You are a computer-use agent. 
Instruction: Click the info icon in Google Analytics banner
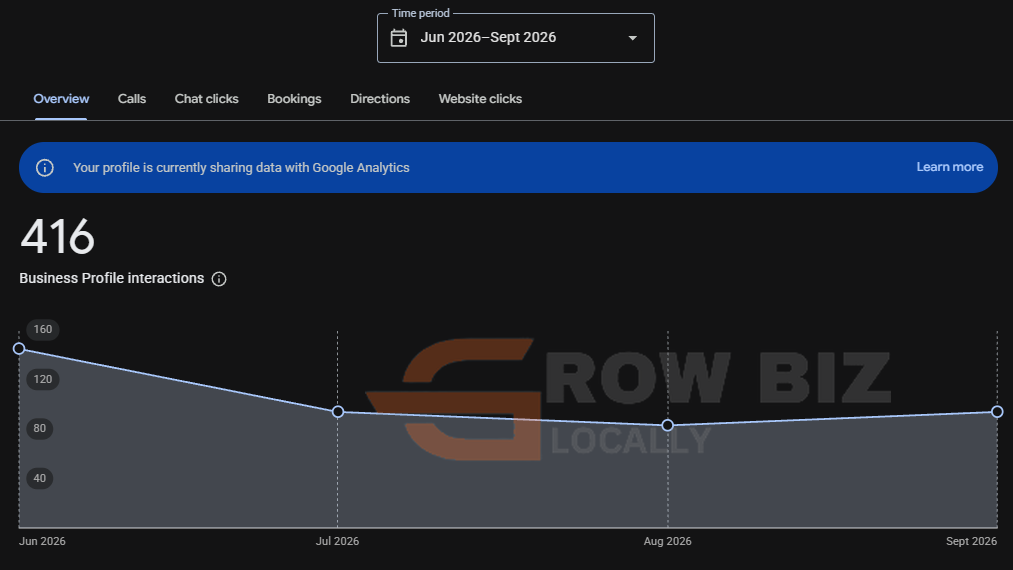[45, 168]
